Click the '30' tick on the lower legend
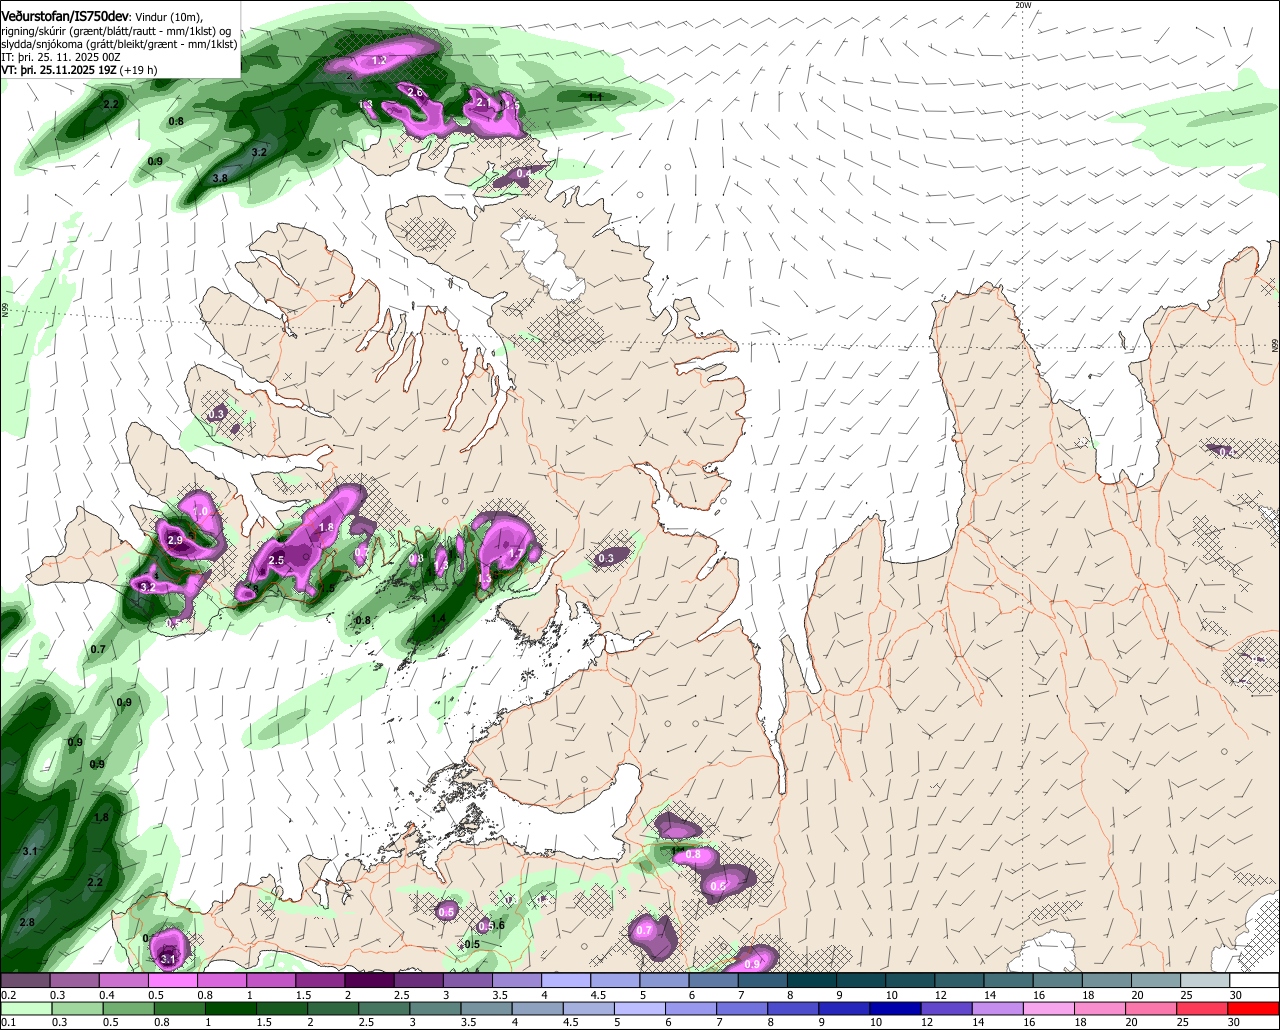The image size is (1280, 1030). pos(1236,1023)
